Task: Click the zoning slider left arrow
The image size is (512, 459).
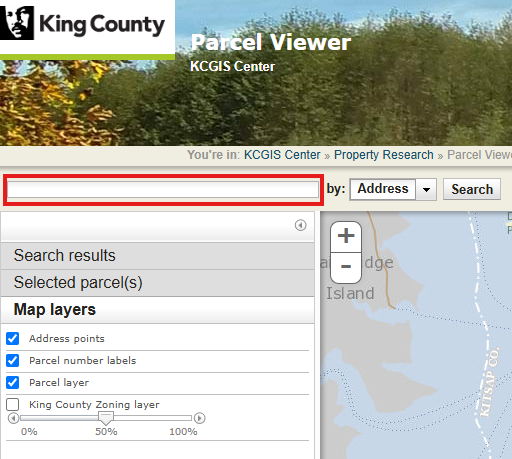Action: (13, 418)
